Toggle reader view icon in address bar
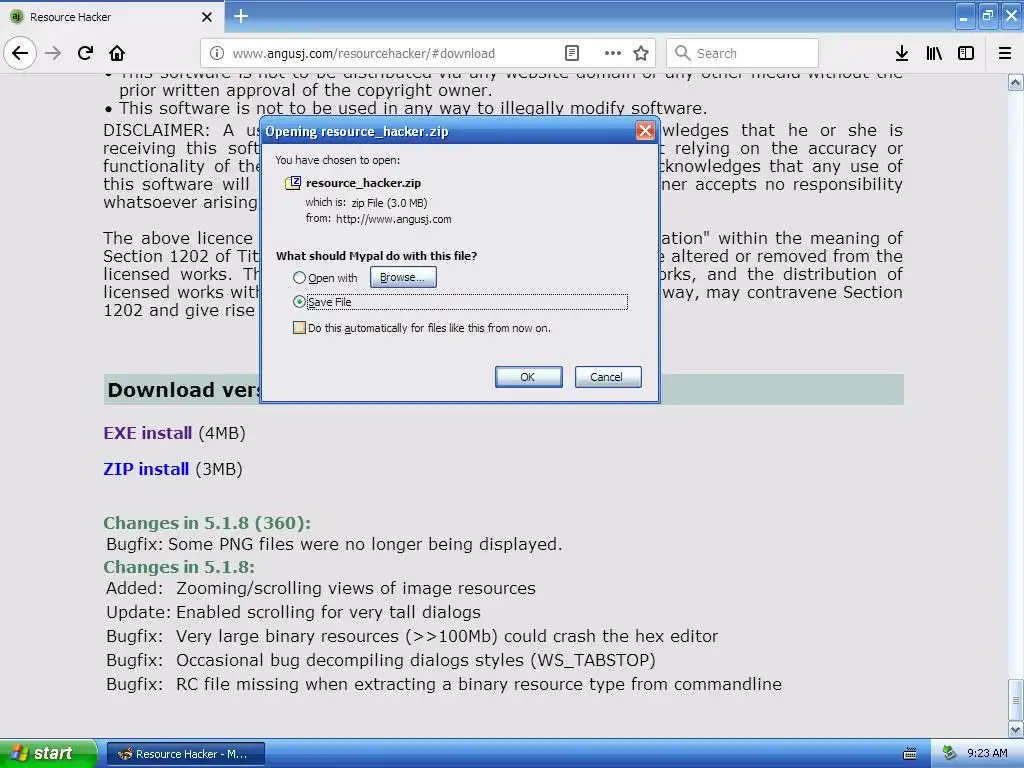Screen dimensions: 1024x768 point(571,53)
